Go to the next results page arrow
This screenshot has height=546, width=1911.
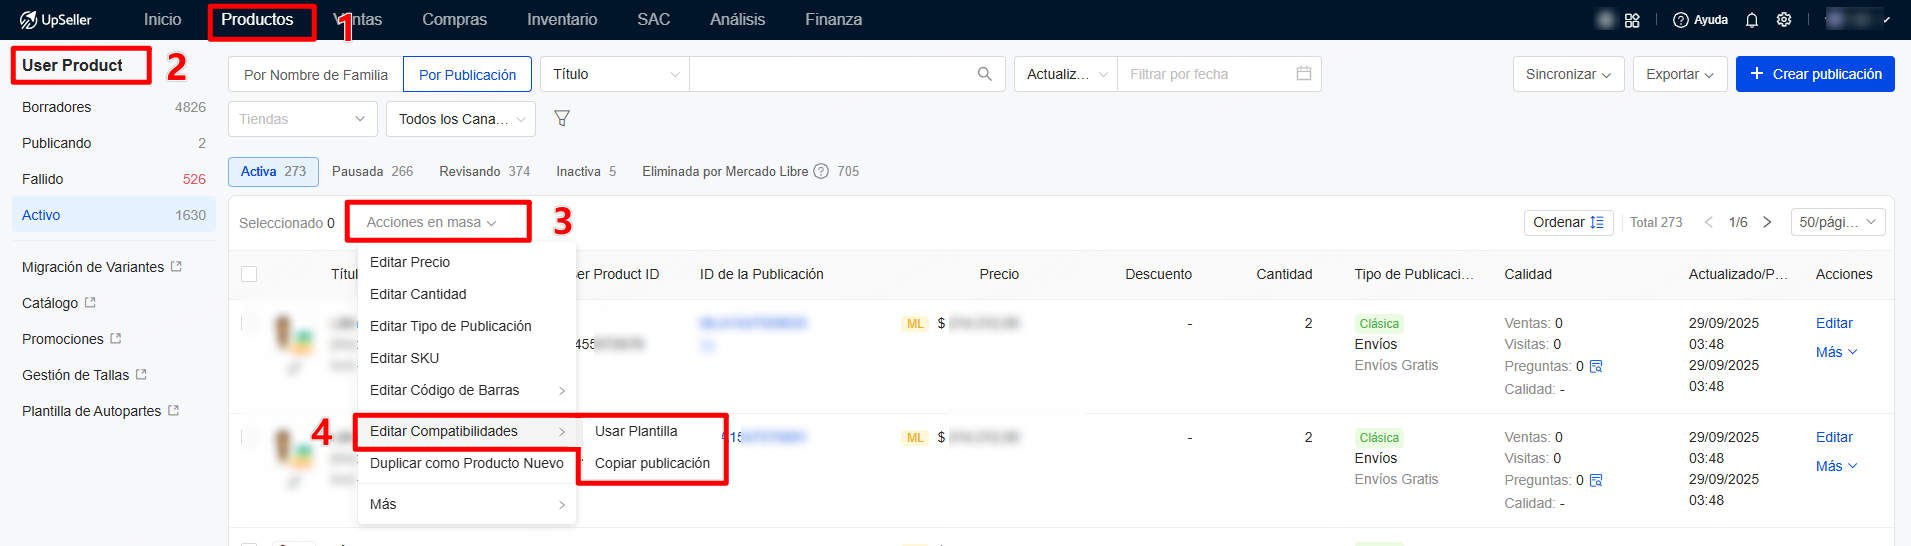coord(1767,222)
